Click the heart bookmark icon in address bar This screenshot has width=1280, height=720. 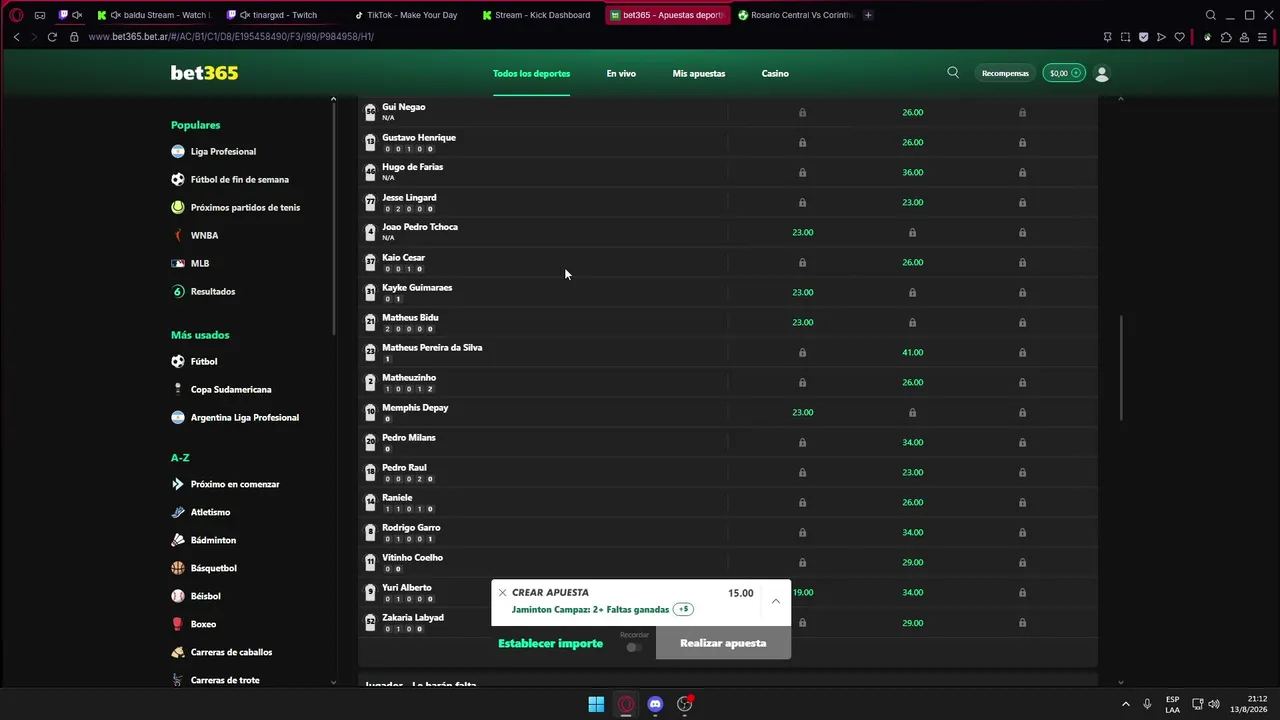coord(1179,37)
